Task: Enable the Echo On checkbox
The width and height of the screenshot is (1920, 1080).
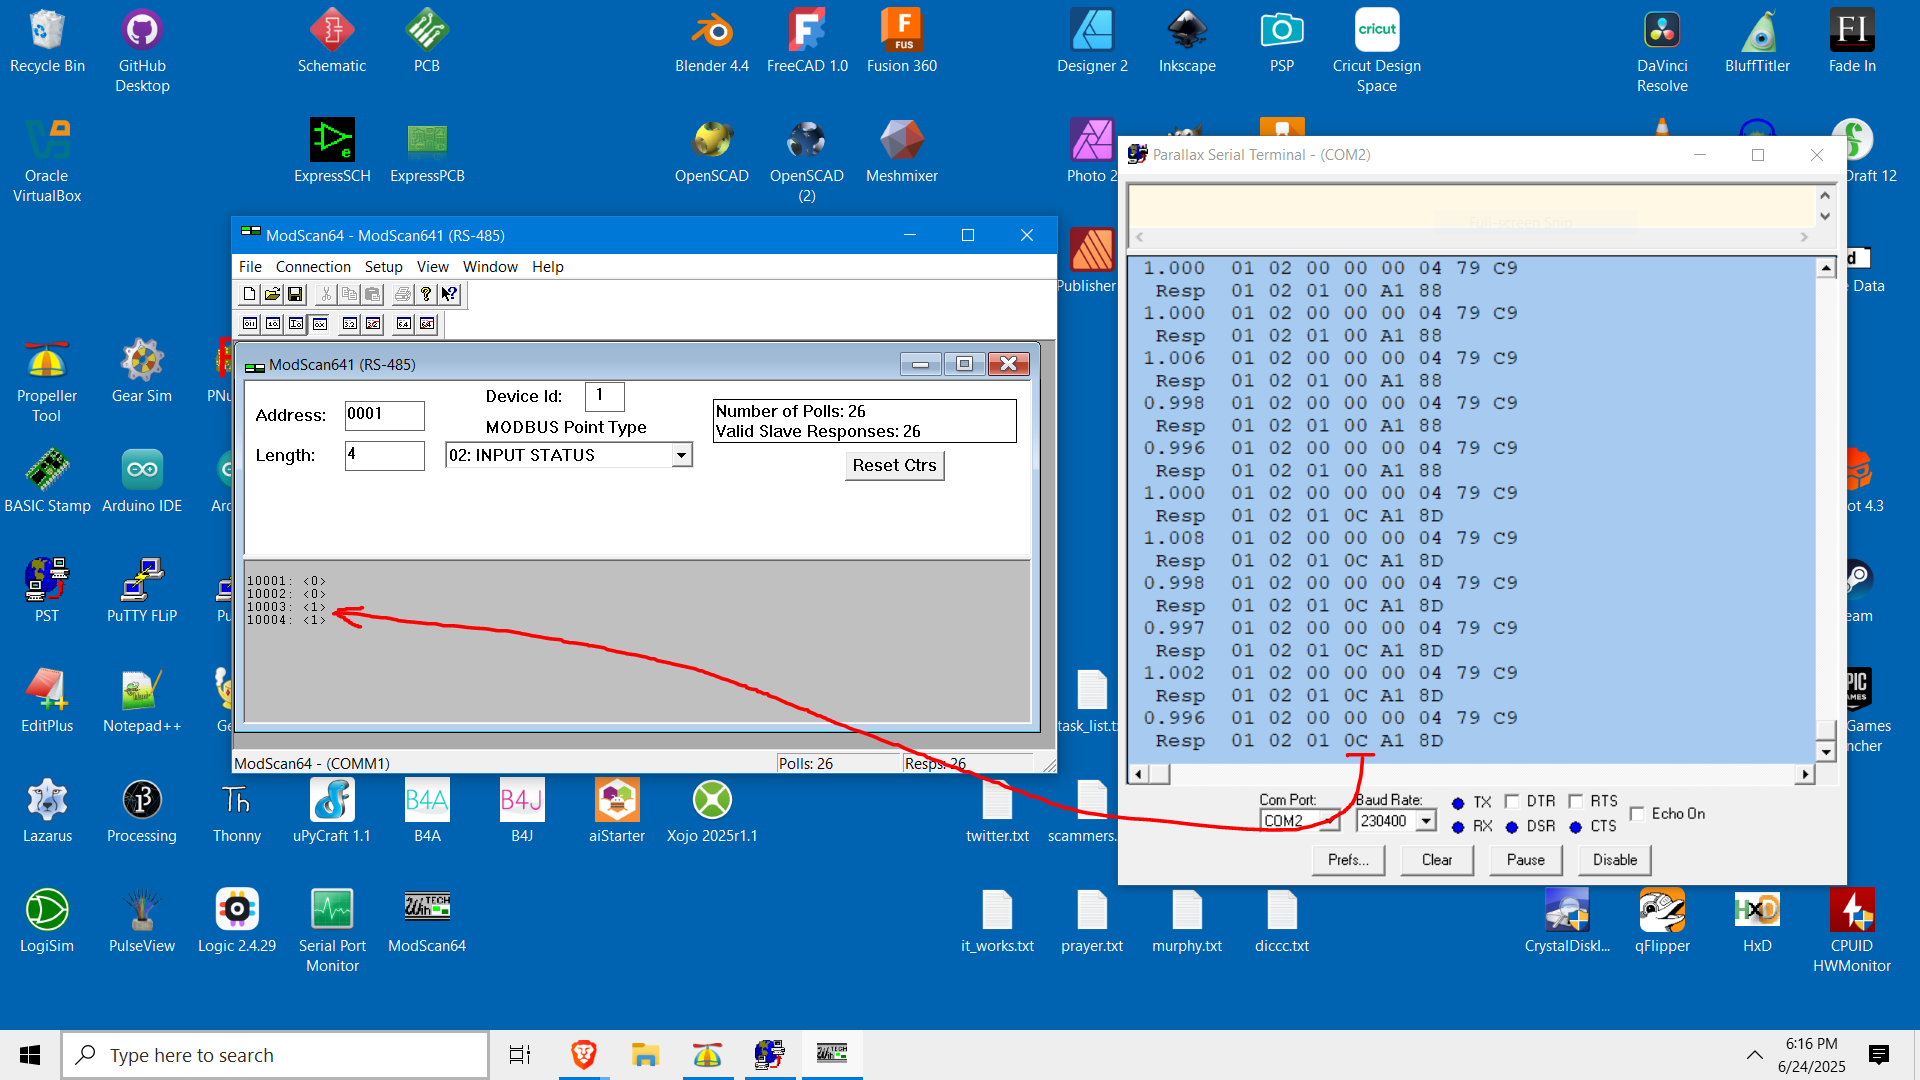Action: pos(1637,814)
